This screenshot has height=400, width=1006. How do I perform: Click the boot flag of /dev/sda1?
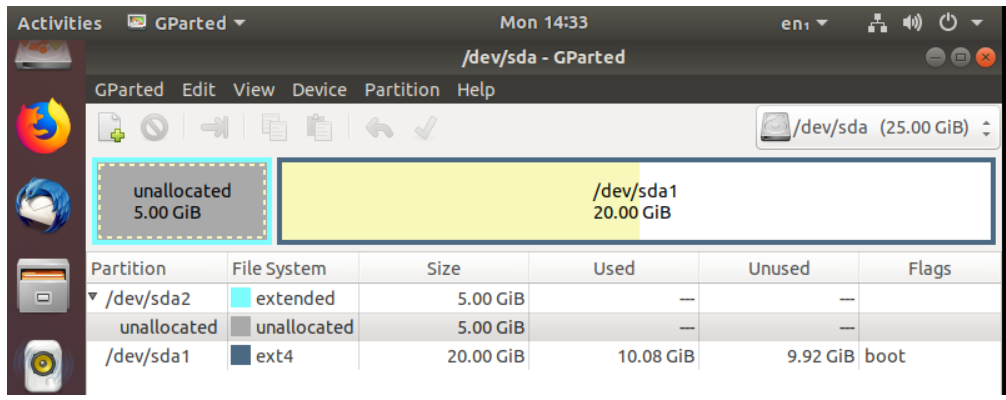point(885,356)
